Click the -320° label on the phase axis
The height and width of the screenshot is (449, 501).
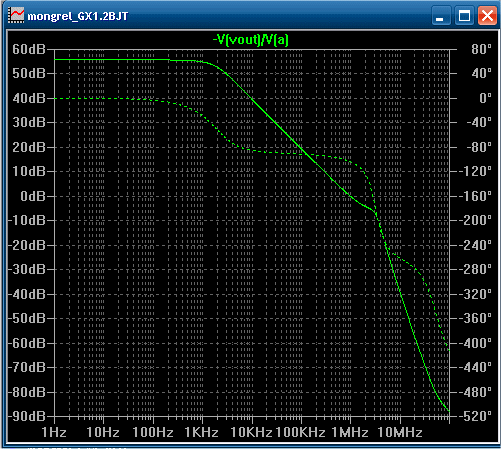coord(475,294)
